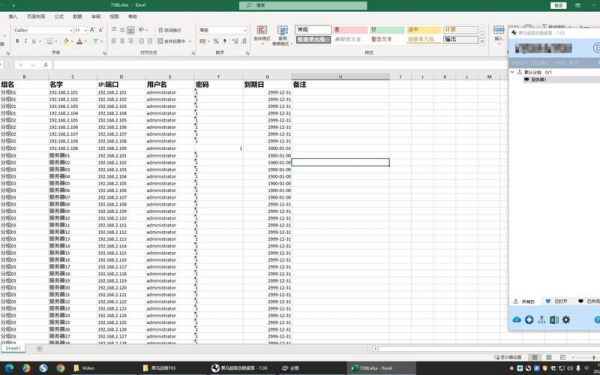Apply the red Bad cell style

pyautogui.click(x=350, y=29)
